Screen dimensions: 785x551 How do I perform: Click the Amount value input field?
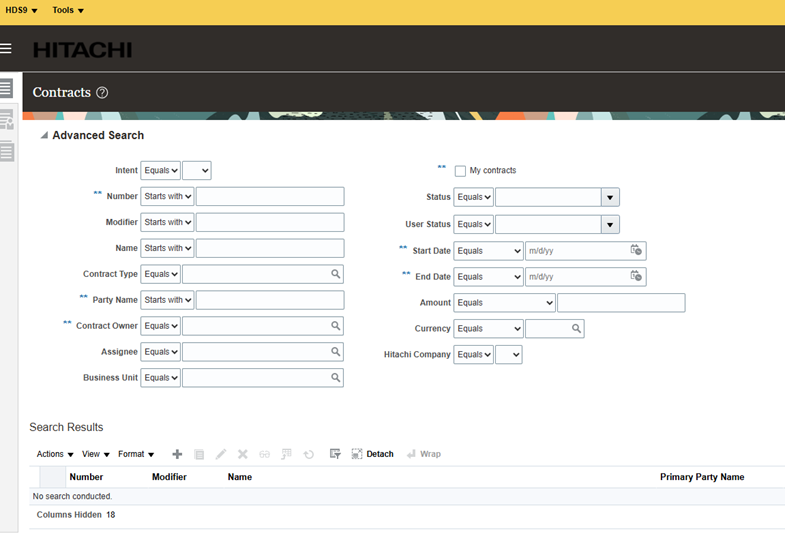[621, 303]
